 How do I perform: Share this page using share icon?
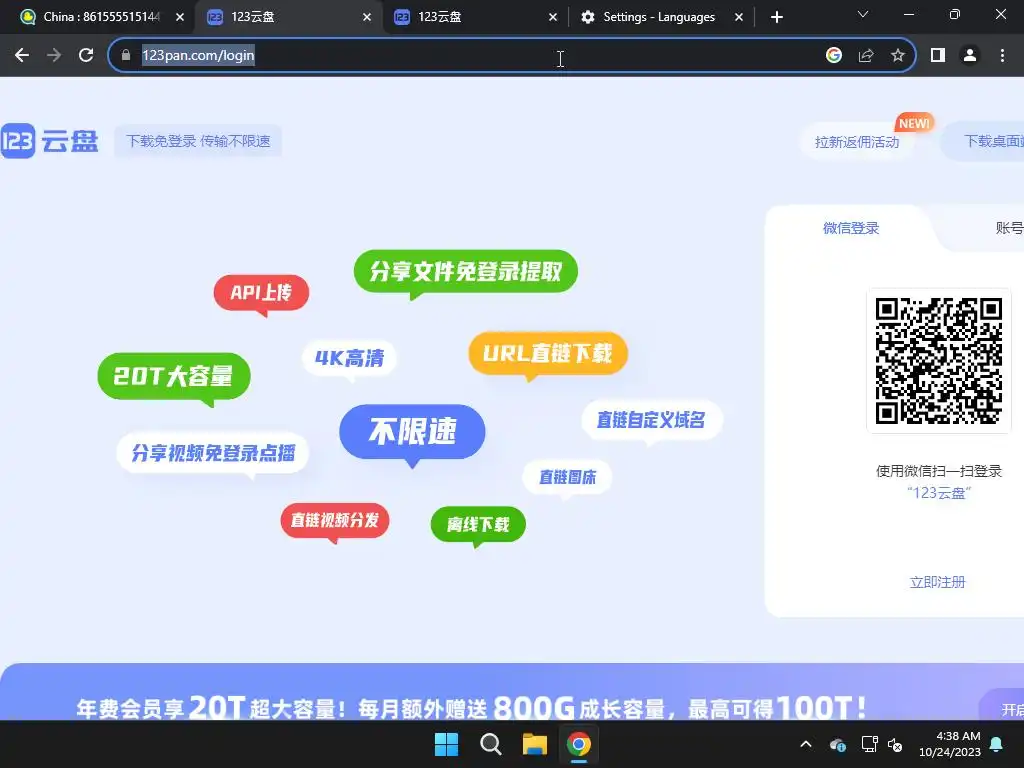(x=866, y=56)
